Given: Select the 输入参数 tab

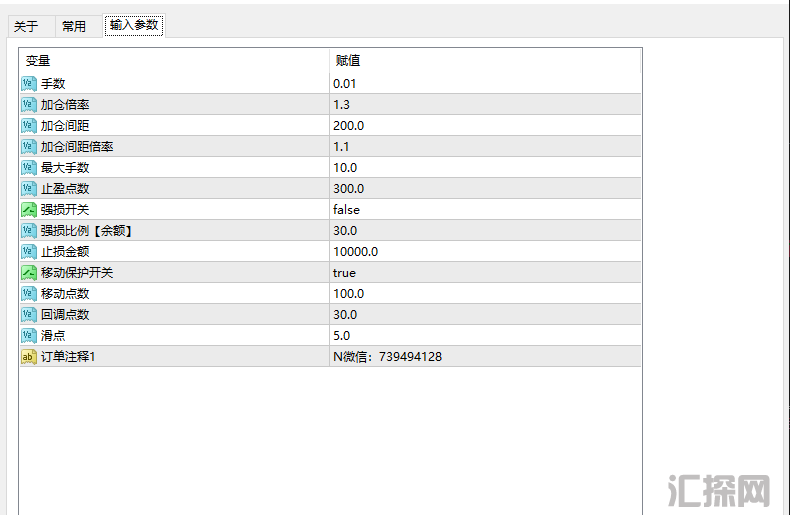Looking at the screenshot, I should coord(134,26).
